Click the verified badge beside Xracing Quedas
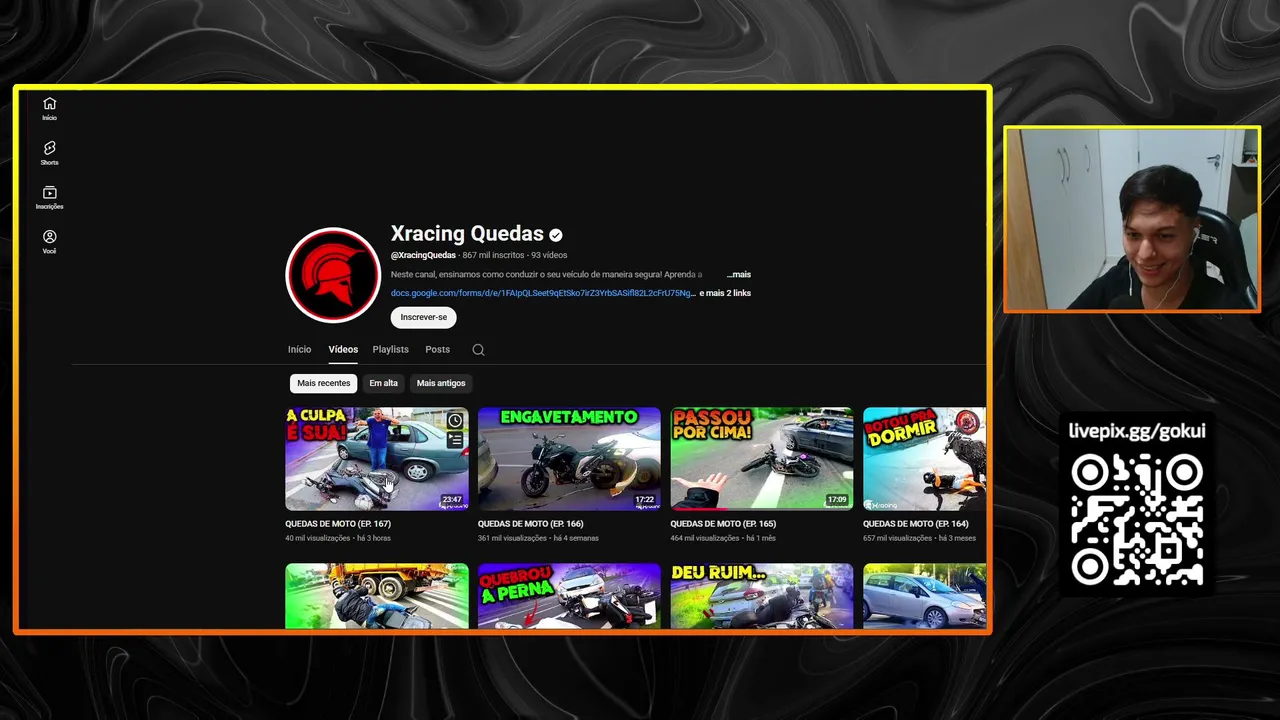The height and width of the screenshot is (720, 1280). tap(555, 235)
